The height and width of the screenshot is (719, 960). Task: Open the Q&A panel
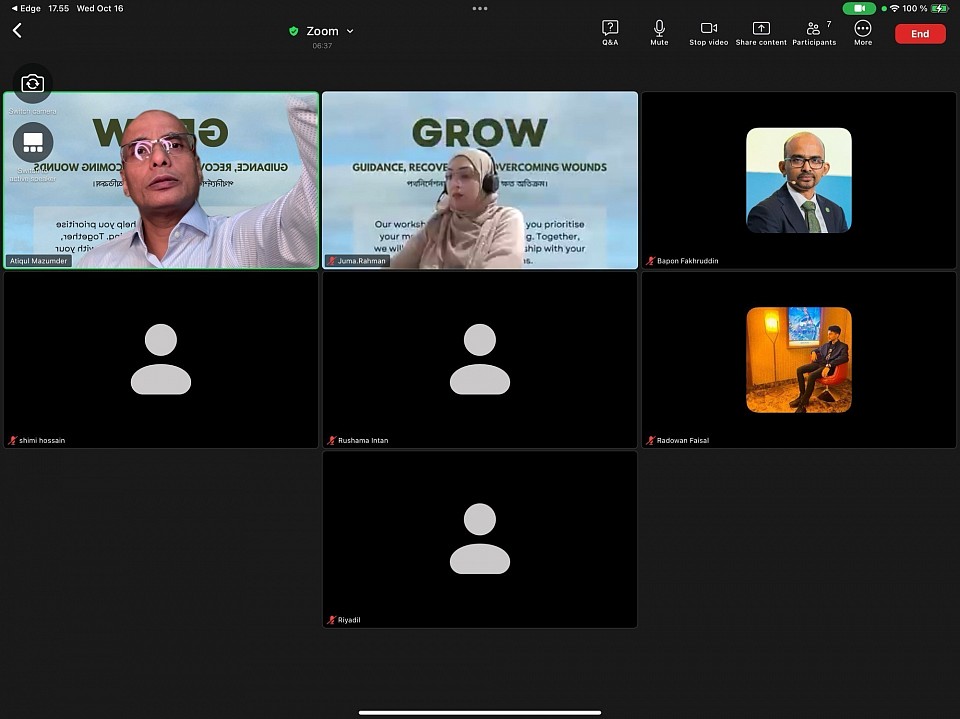click(x=610, y=32)
